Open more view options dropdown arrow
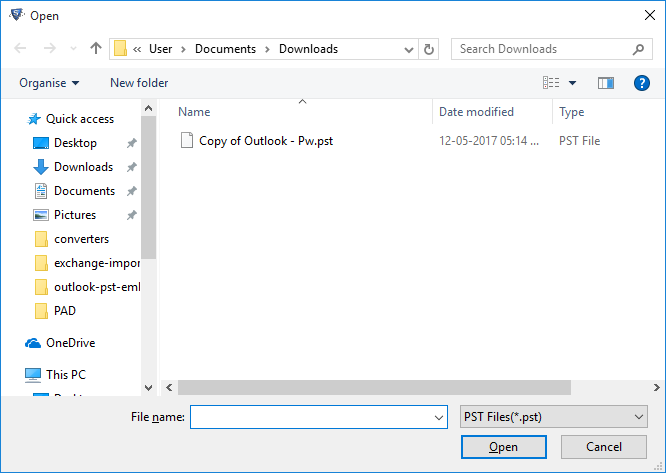 (x=573, y=83)
